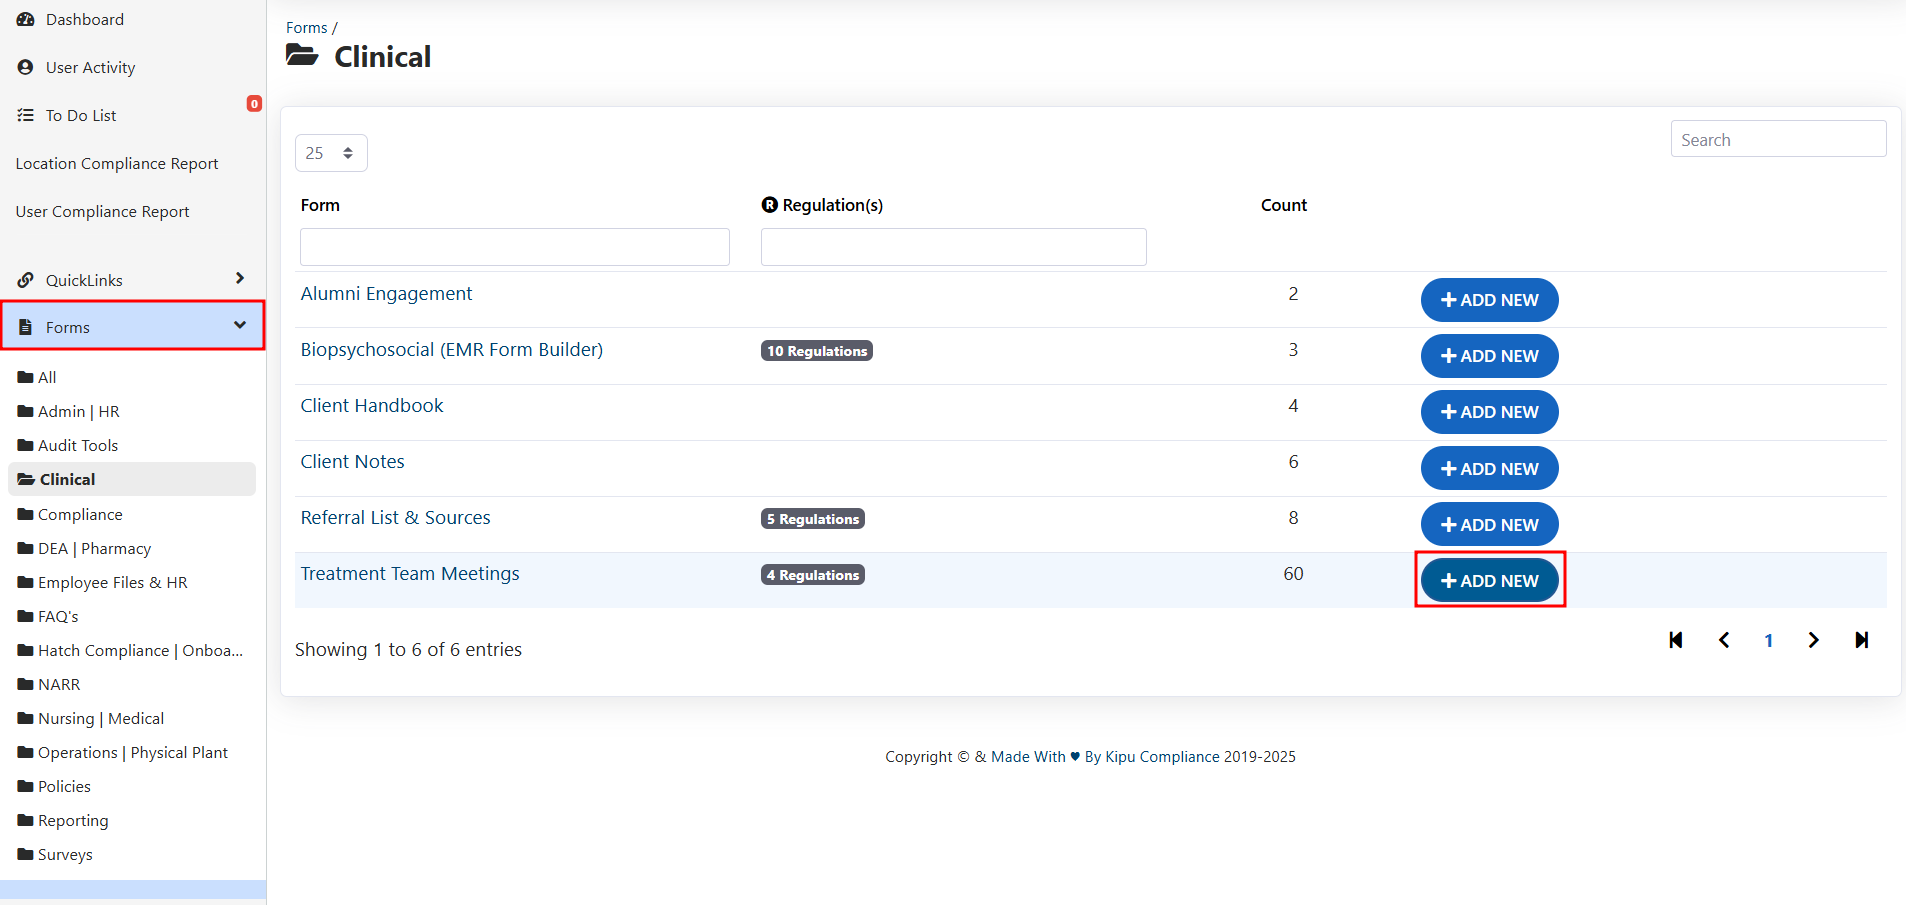Click the To Do List checklist icon

[26, 116]
